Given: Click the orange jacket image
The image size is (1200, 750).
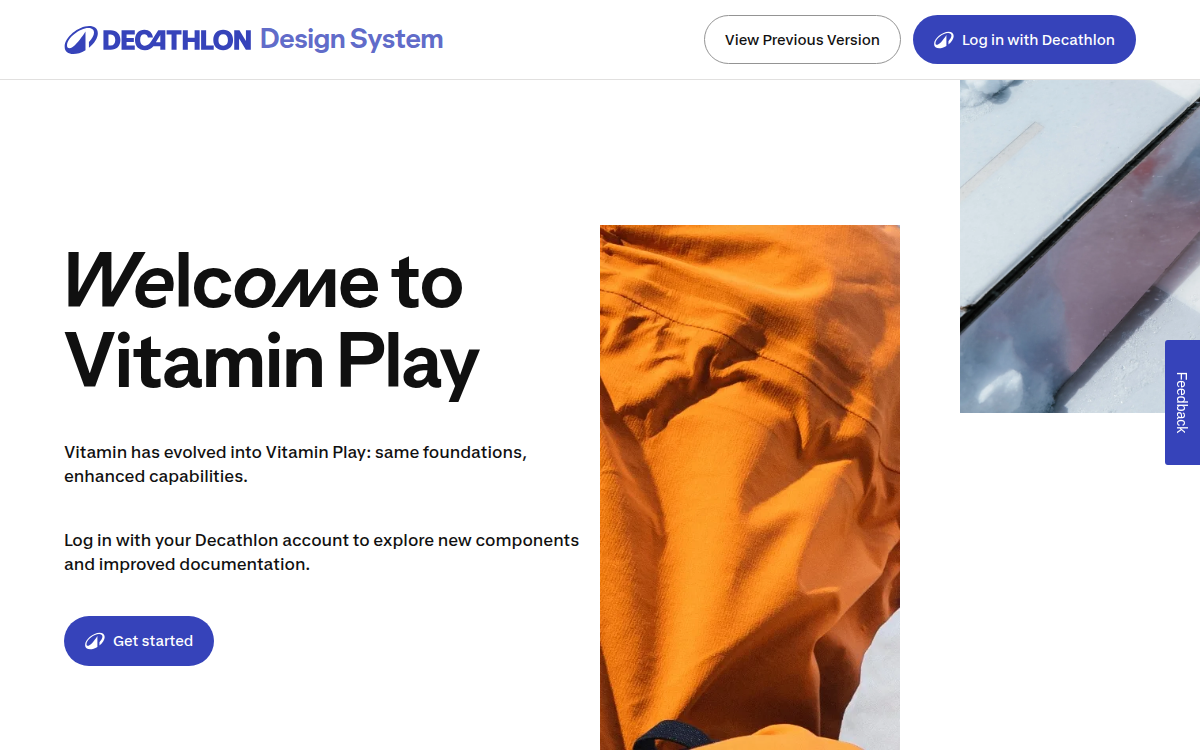Looking at the screenshot, I should [750, 487].
